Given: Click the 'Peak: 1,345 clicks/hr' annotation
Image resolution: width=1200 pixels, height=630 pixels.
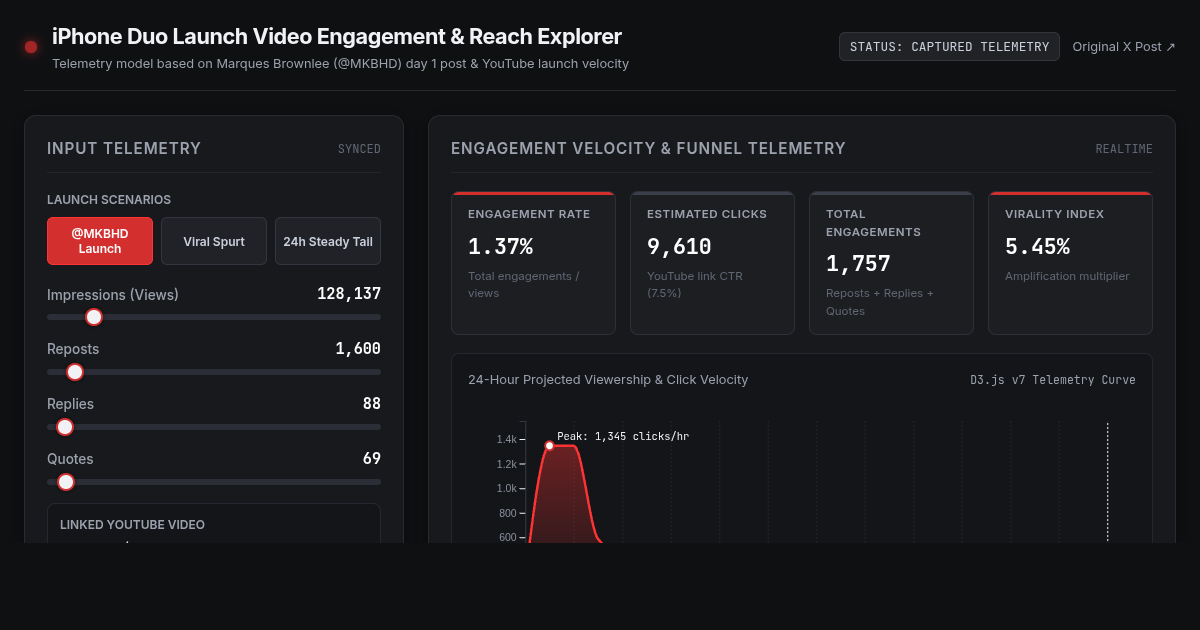Looking at the screenshot, I should pyautogui.click(x=623, y=436).
